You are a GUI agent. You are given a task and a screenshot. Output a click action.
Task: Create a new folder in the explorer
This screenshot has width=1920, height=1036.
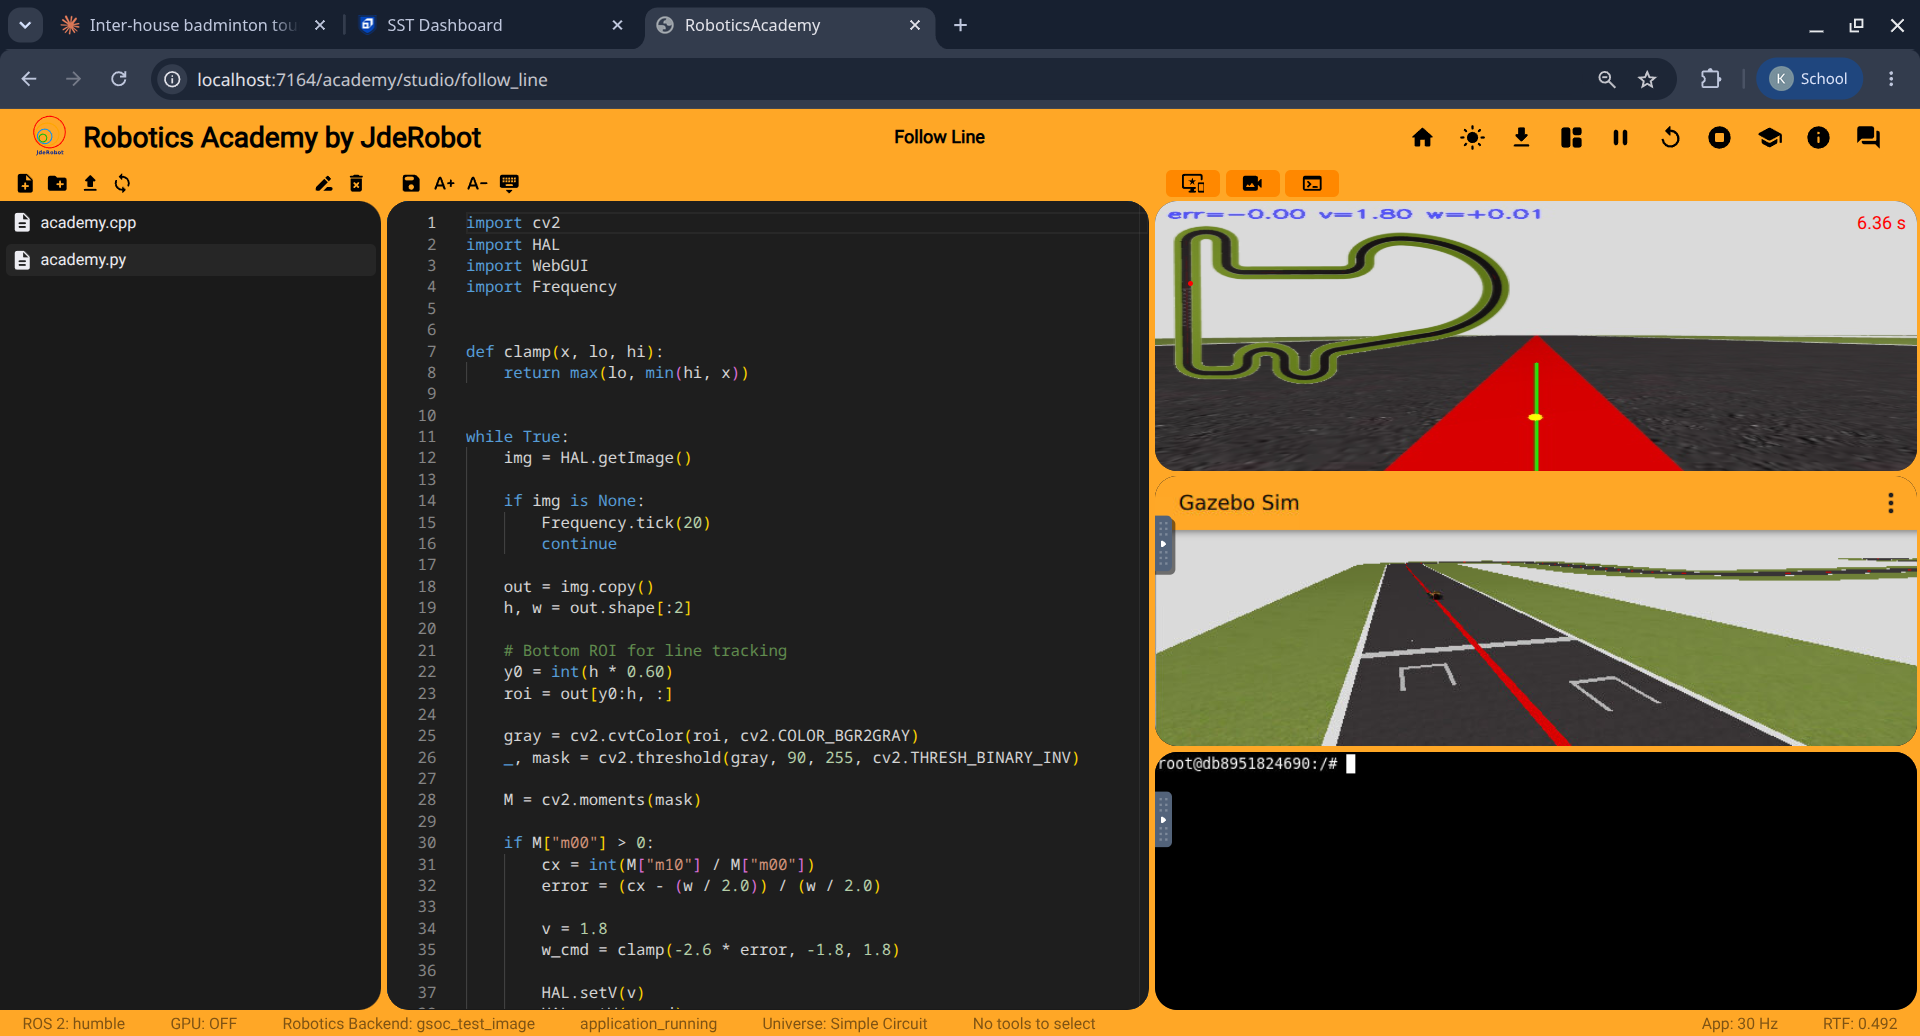click(57, 183)
